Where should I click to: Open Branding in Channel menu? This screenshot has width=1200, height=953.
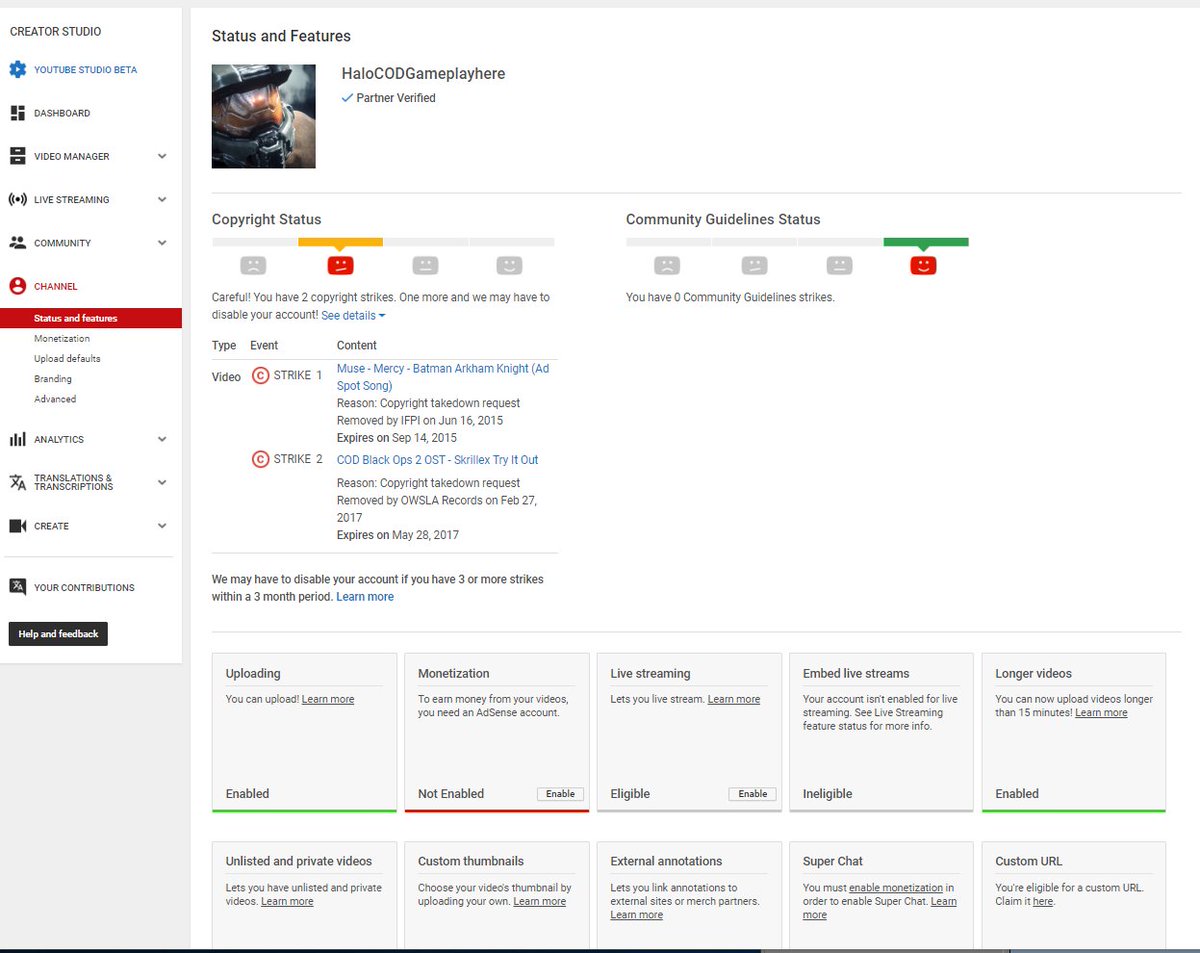(x=53, y=378)
